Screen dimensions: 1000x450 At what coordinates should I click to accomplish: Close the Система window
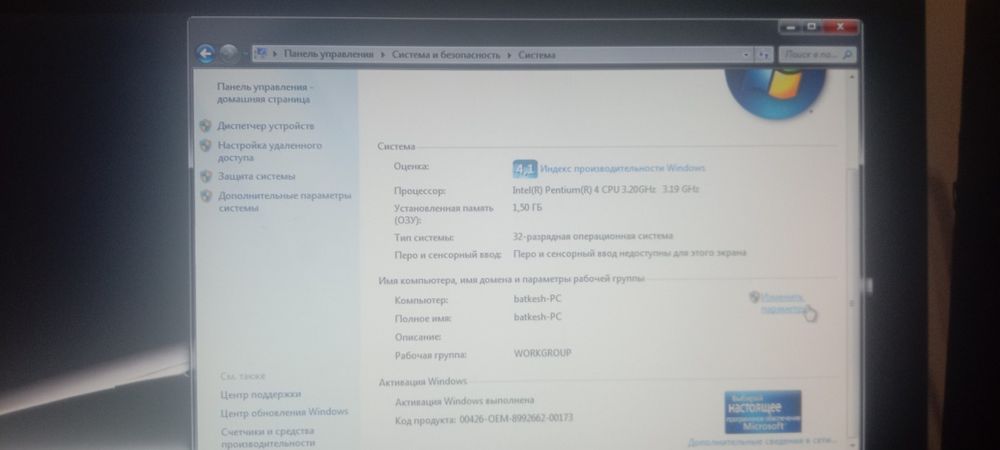pos(840,27)
